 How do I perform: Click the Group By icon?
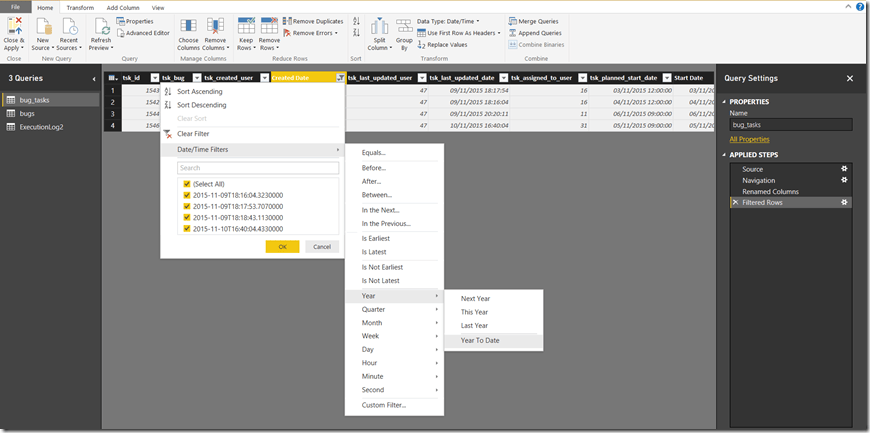pos(403,27)
